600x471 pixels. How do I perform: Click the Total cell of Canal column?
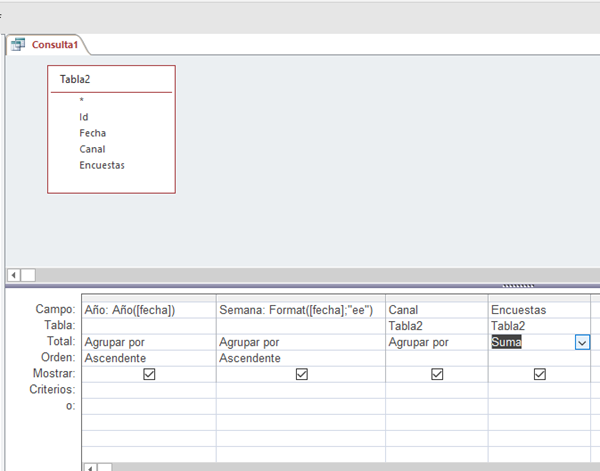pyautogui.click(x=436, y=342)
